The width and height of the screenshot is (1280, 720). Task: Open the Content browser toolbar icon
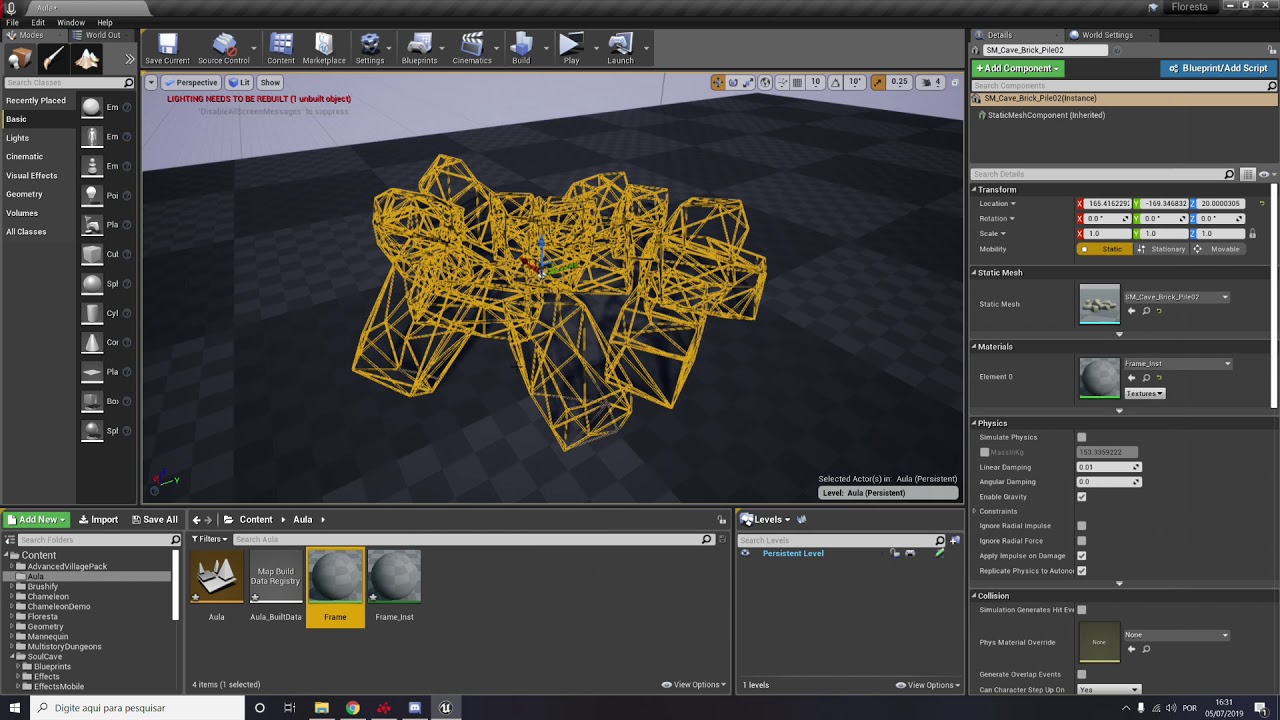(x=281, y=48)
